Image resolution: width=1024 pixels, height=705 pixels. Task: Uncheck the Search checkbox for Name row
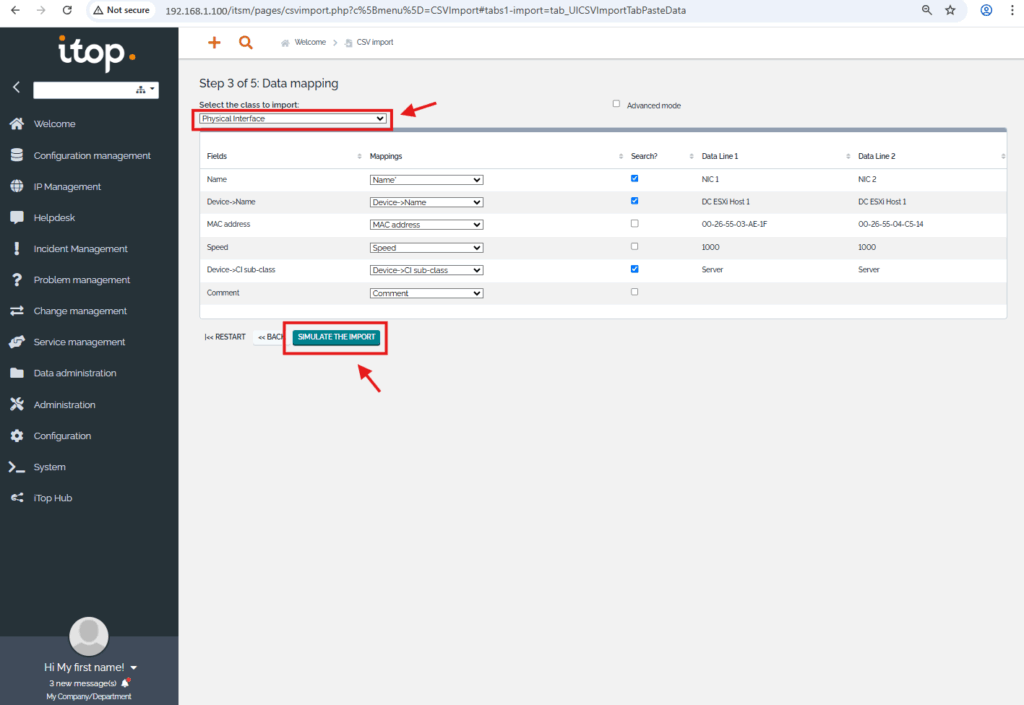[635, 179]
